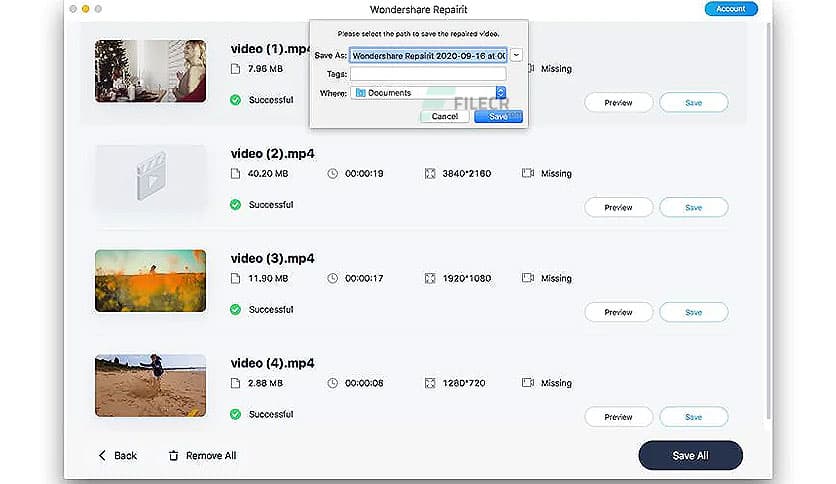The width and height of the screenshot is (836, 484).
Task: Click the Back arrow icon
Action: [102, 455]
